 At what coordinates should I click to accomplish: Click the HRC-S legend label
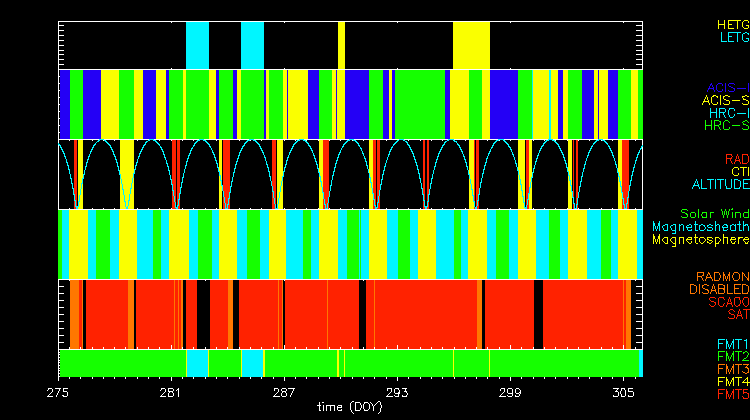[x=726, y=127]
